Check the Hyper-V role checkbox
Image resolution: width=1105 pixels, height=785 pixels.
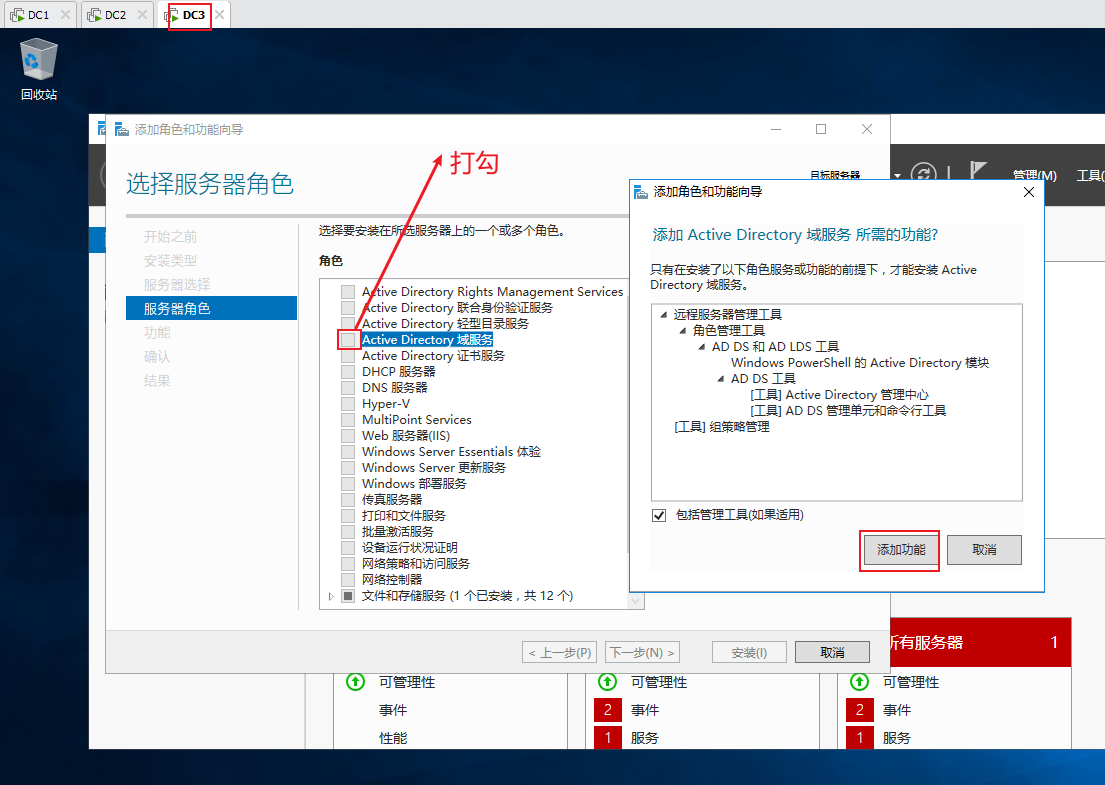point(348,404)
